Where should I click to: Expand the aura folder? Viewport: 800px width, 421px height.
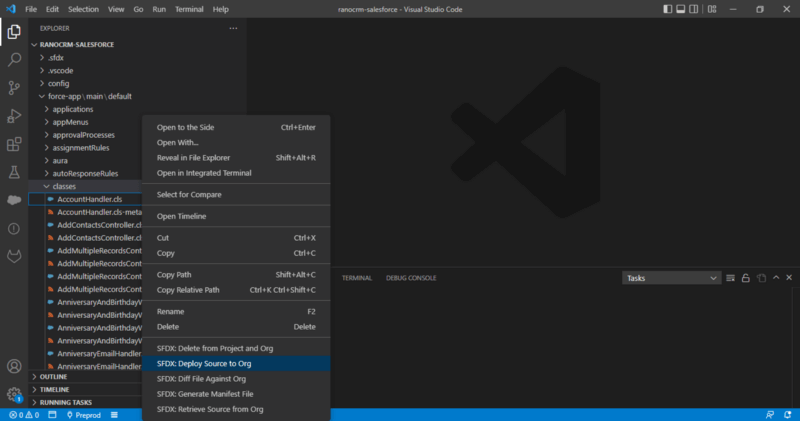click(60, 160)
